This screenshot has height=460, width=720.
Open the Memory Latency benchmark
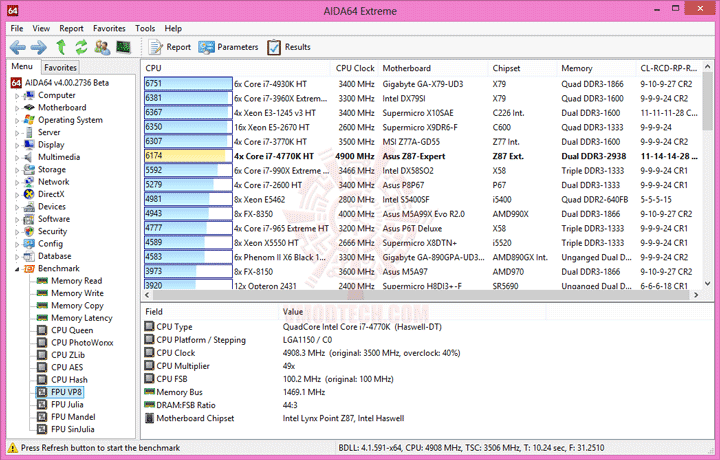coord(82,318)
